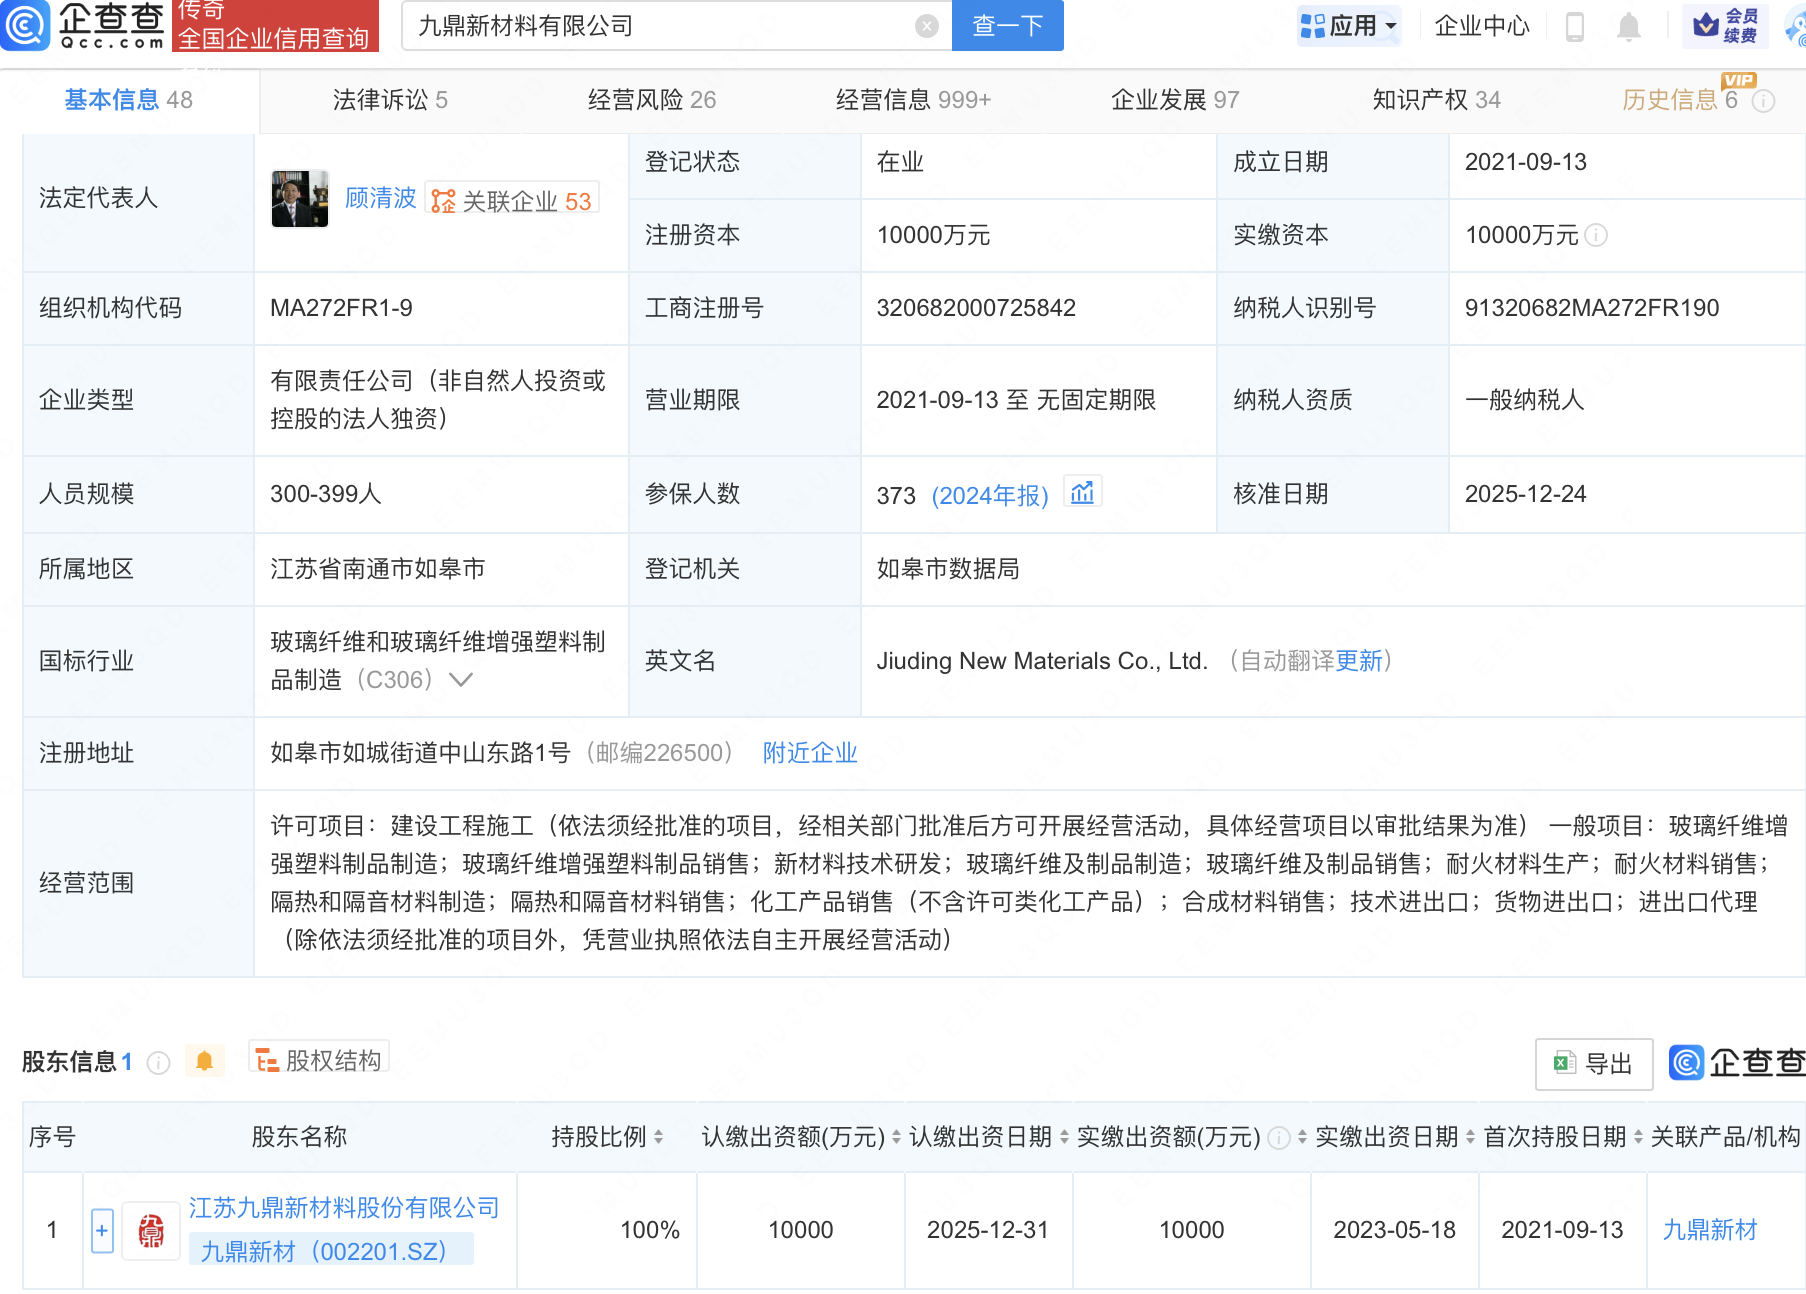Open insured headcount trend chart icon

(x=1082, y=494)
